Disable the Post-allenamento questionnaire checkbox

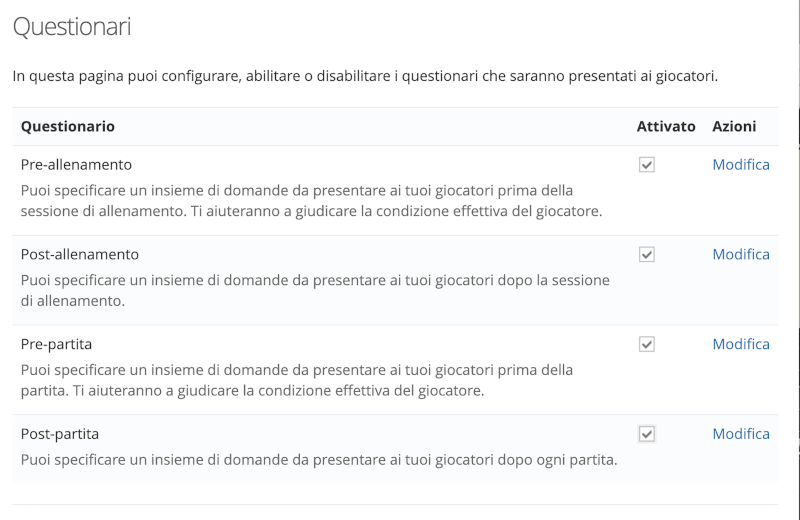click(x=647, y=255)
